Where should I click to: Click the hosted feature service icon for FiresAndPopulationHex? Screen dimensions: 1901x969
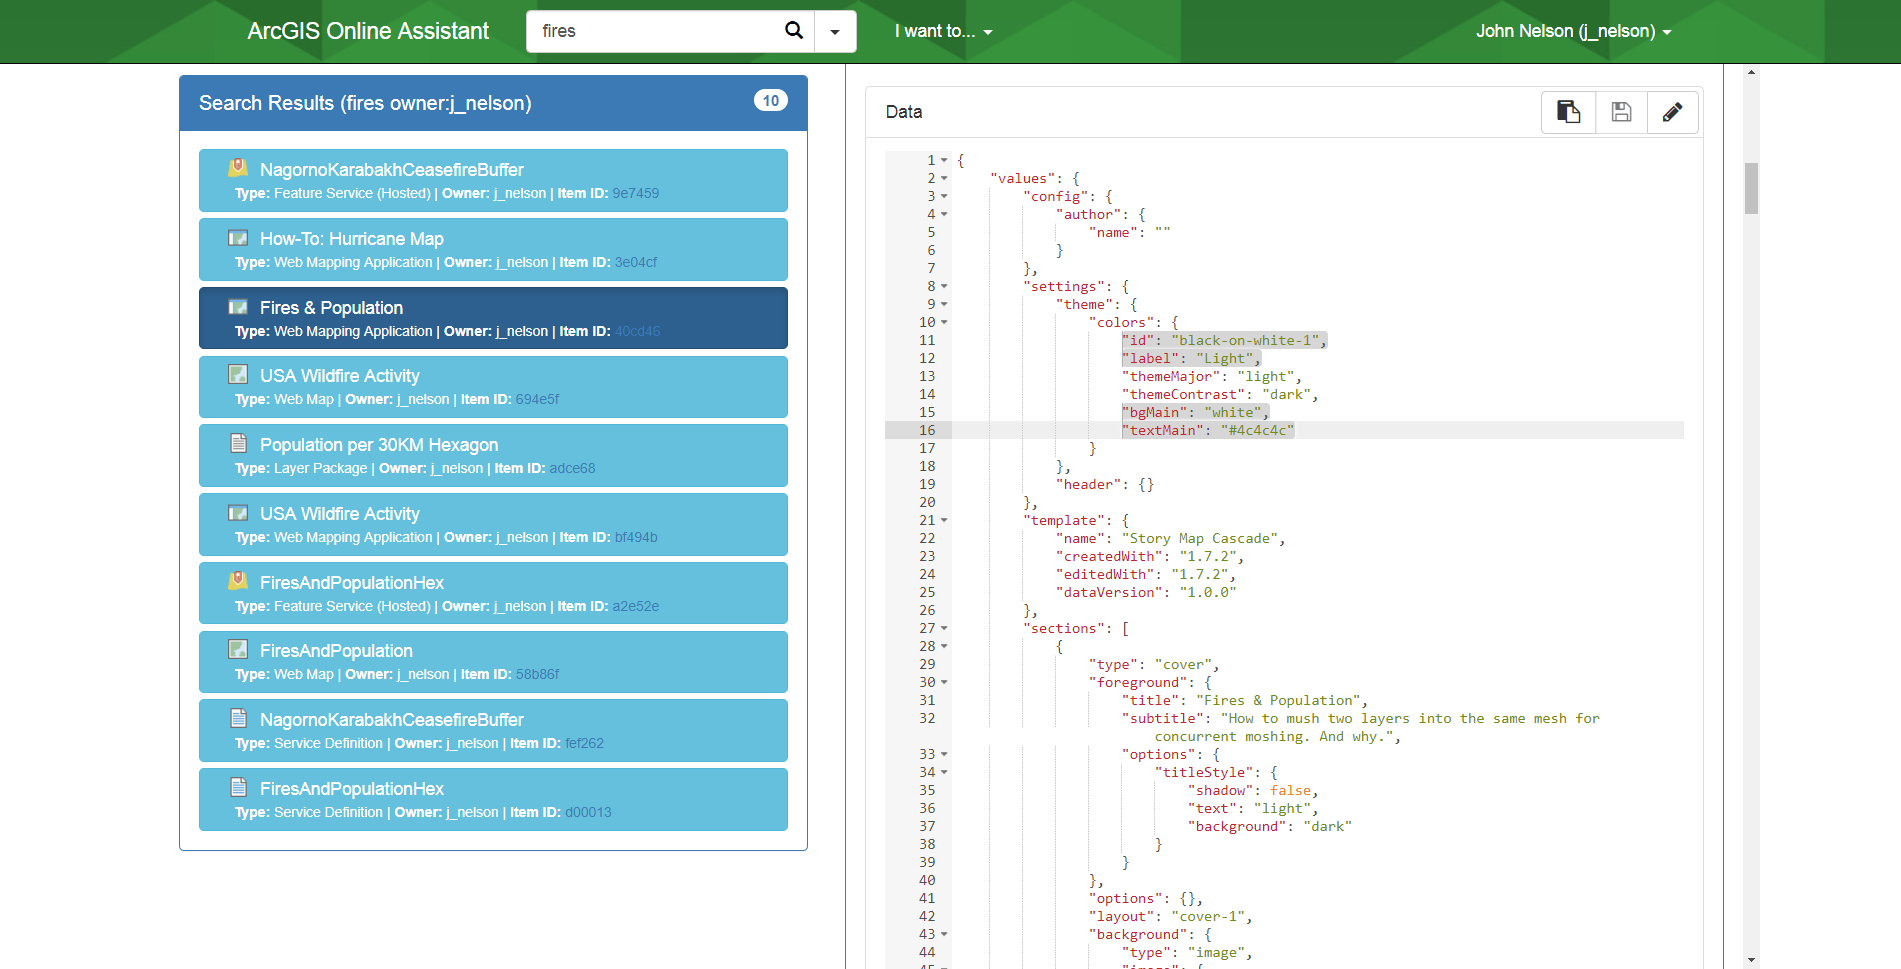(238, 581)
